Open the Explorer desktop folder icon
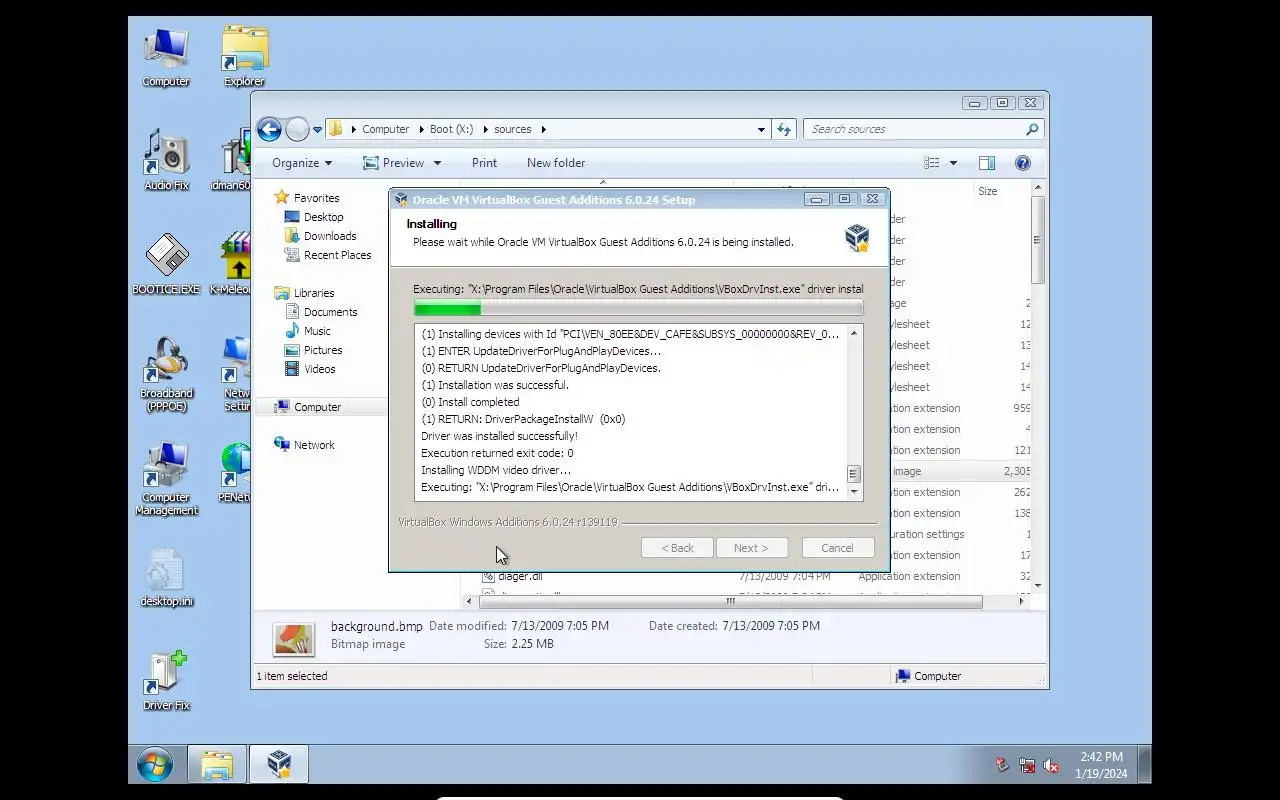This screenshot has width=1280, height=800. pos(244,57)
